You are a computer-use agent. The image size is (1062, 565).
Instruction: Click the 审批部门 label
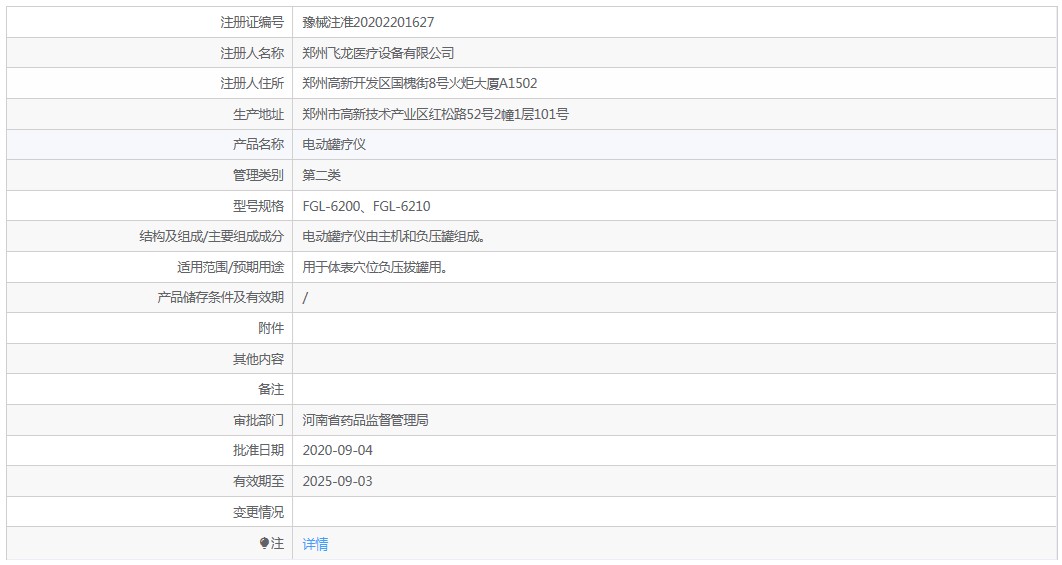pos(258,420)
